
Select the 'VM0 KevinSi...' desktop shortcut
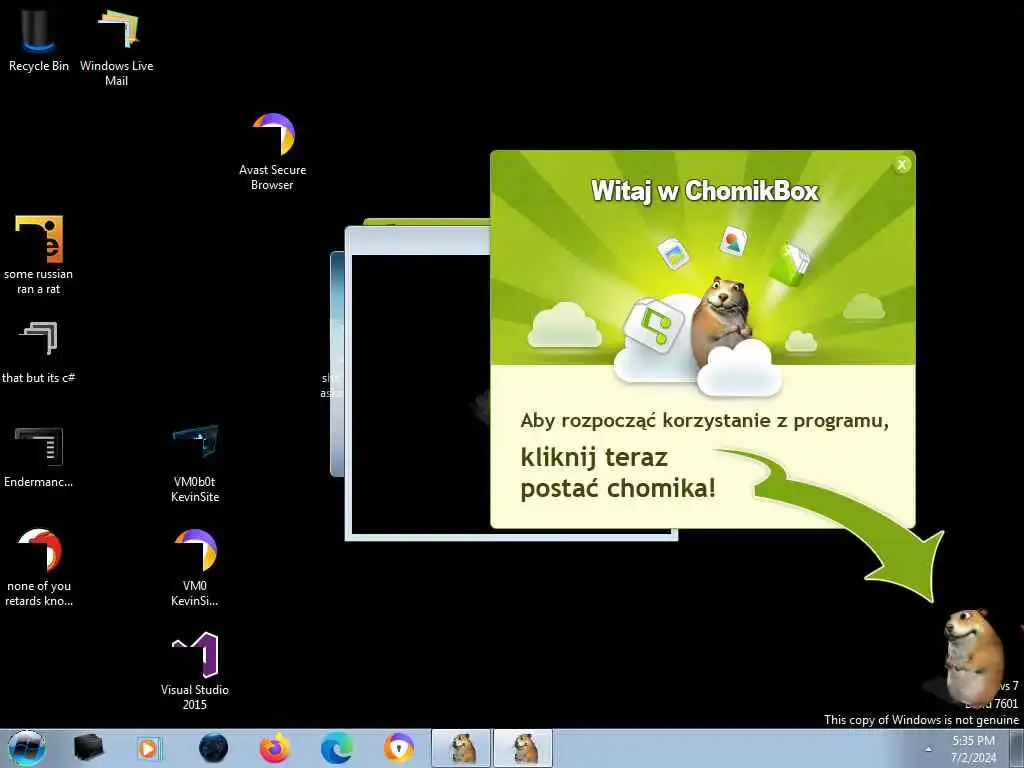coord(195,568)
